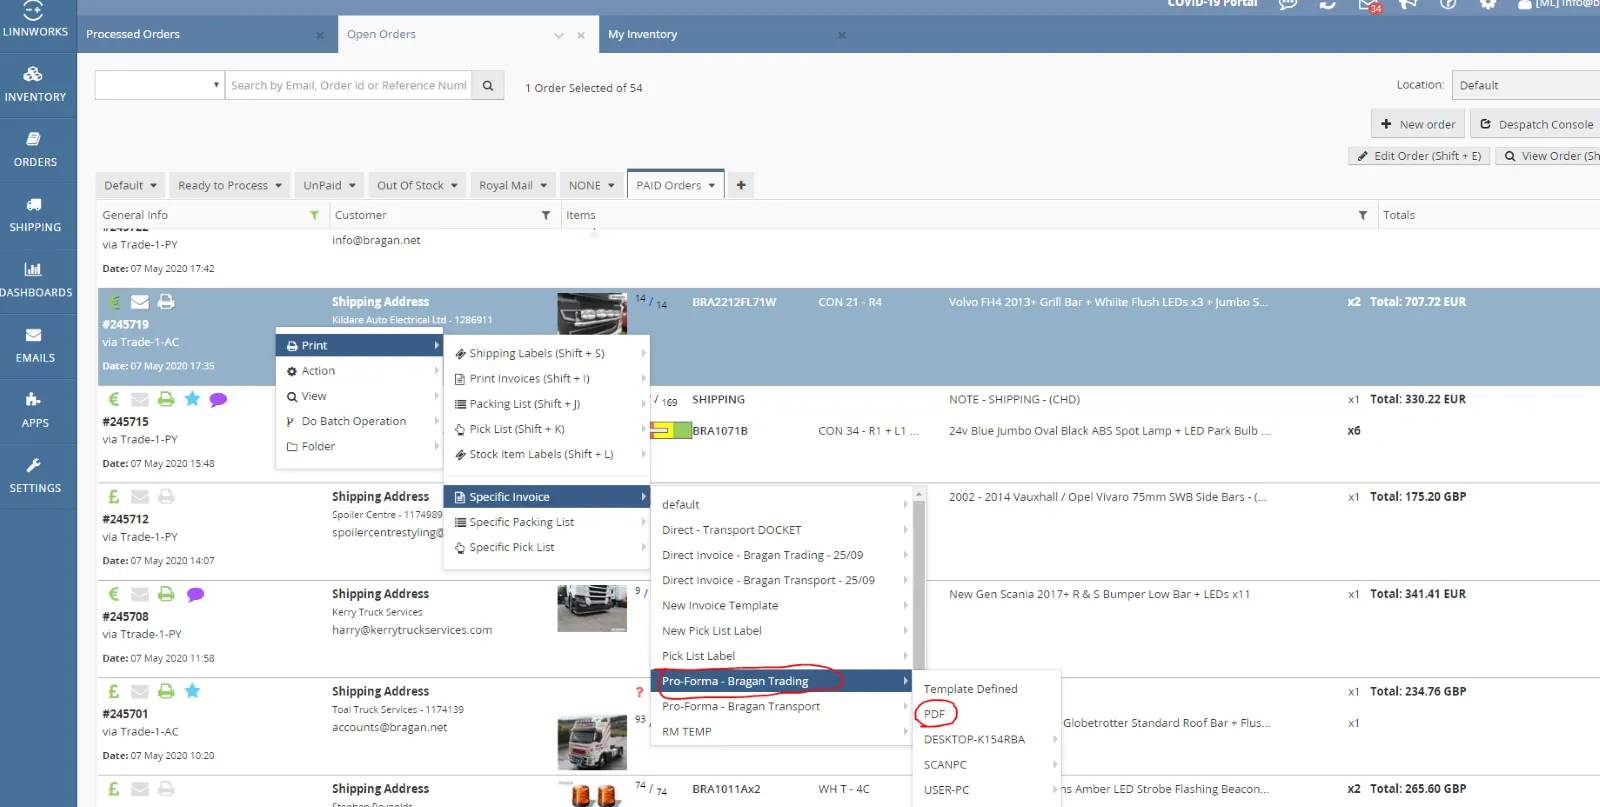Click the blue star icon on order #245715

coord(192,399)
